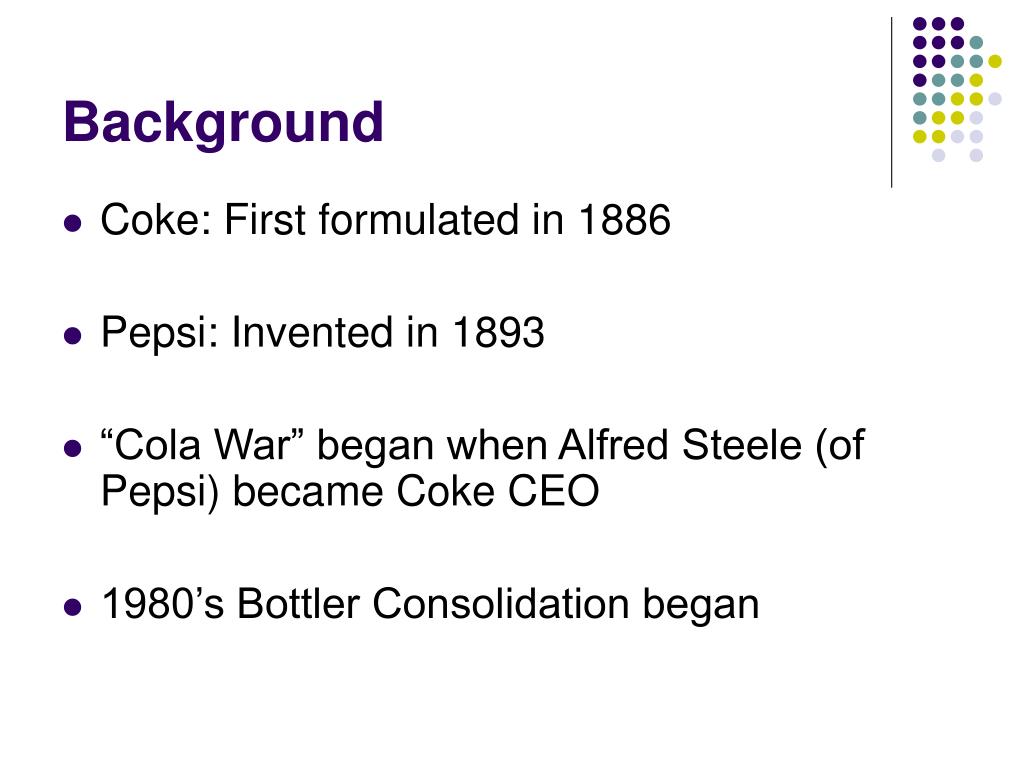Click the name Alfred Steele
This screenshot has width=1024, height=768.
pyautogui.click(x=680, y=446)
